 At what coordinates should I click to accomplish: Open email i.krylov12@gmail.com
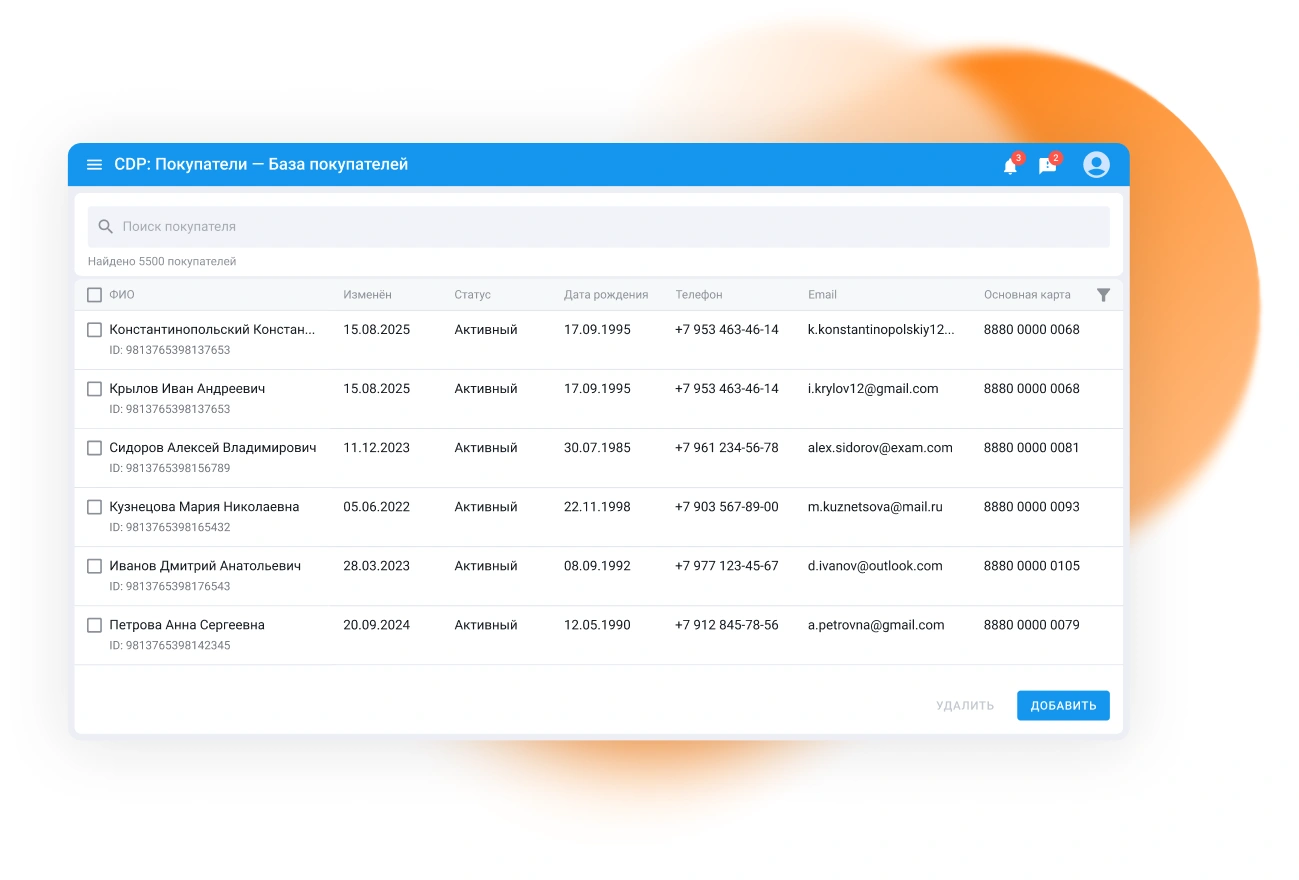pos(872,389)
